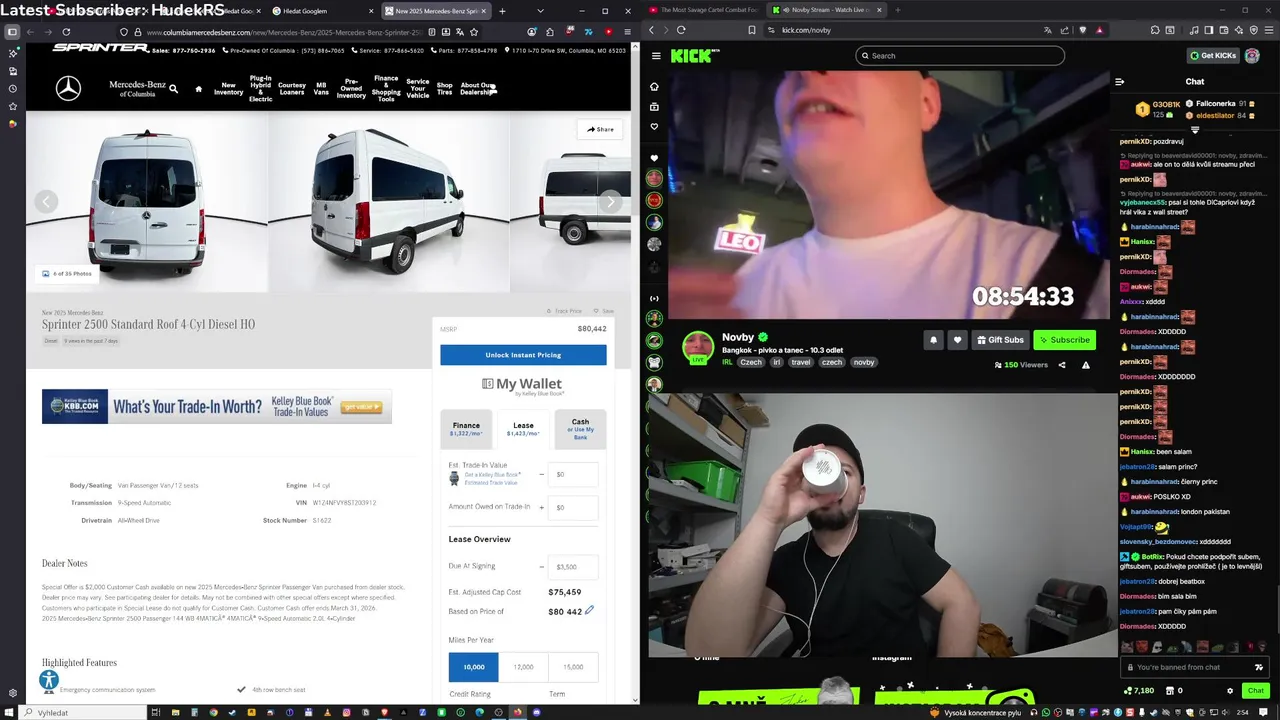Bookmark the kick.com page
Image resolution: width=1280 pixels, height=720 pixels.
752,30
